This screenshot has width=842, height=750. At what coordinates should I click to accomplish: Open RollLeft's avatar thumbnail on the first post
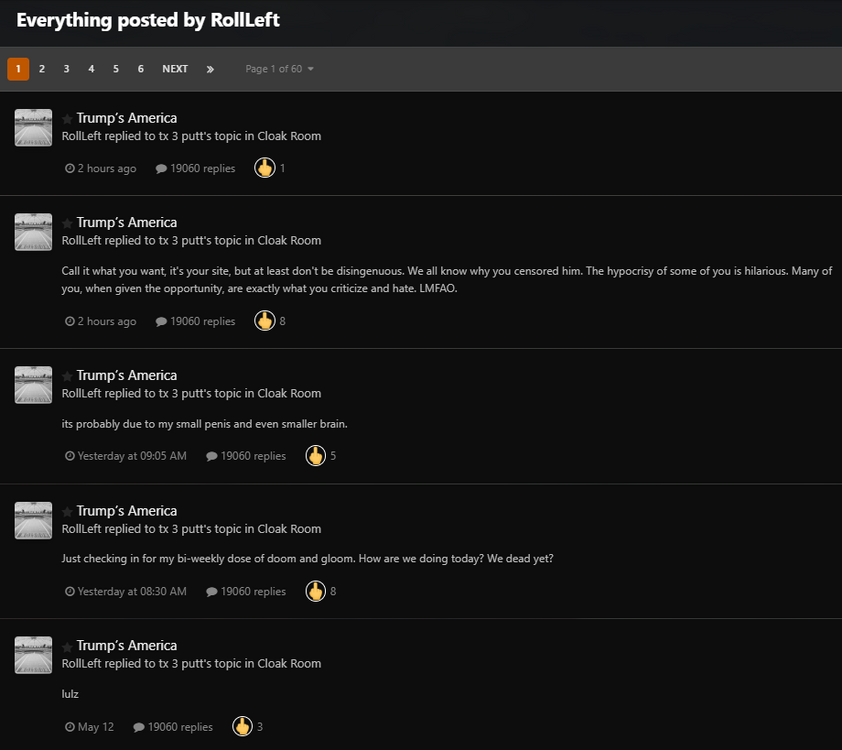point(33,127)
